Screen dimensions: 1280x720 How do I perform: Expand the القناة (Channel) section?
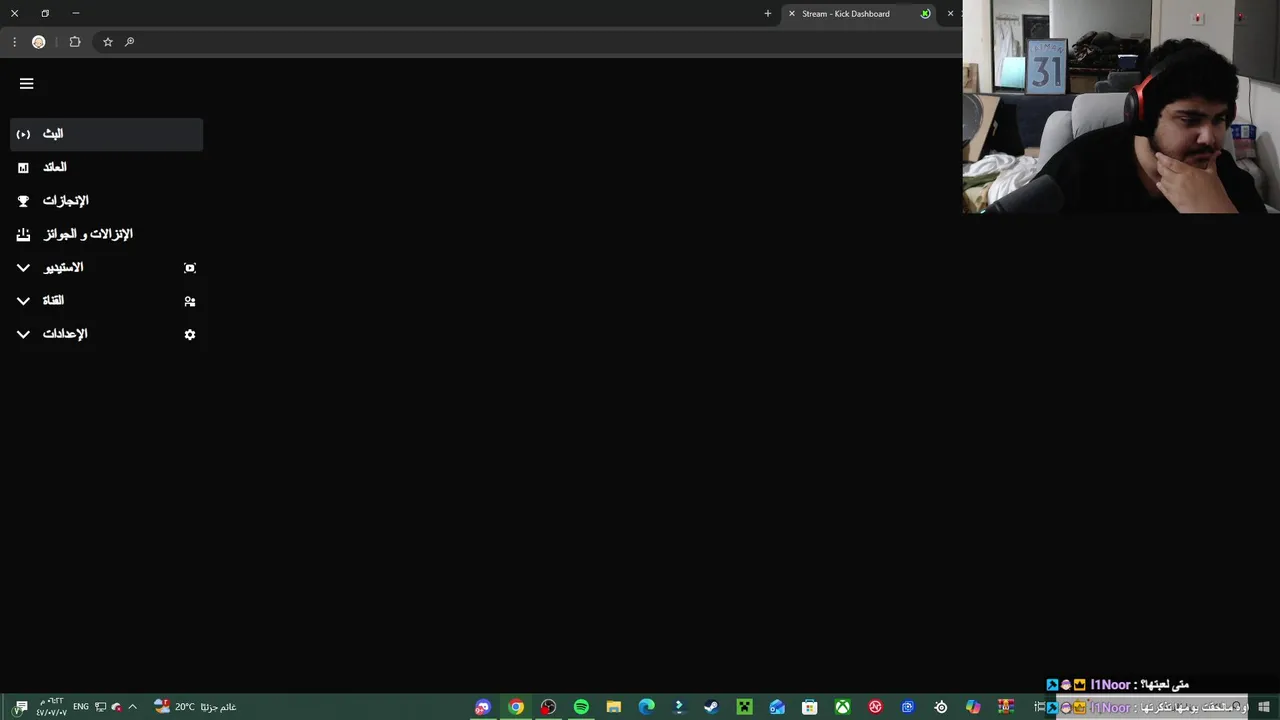point(107,301)
